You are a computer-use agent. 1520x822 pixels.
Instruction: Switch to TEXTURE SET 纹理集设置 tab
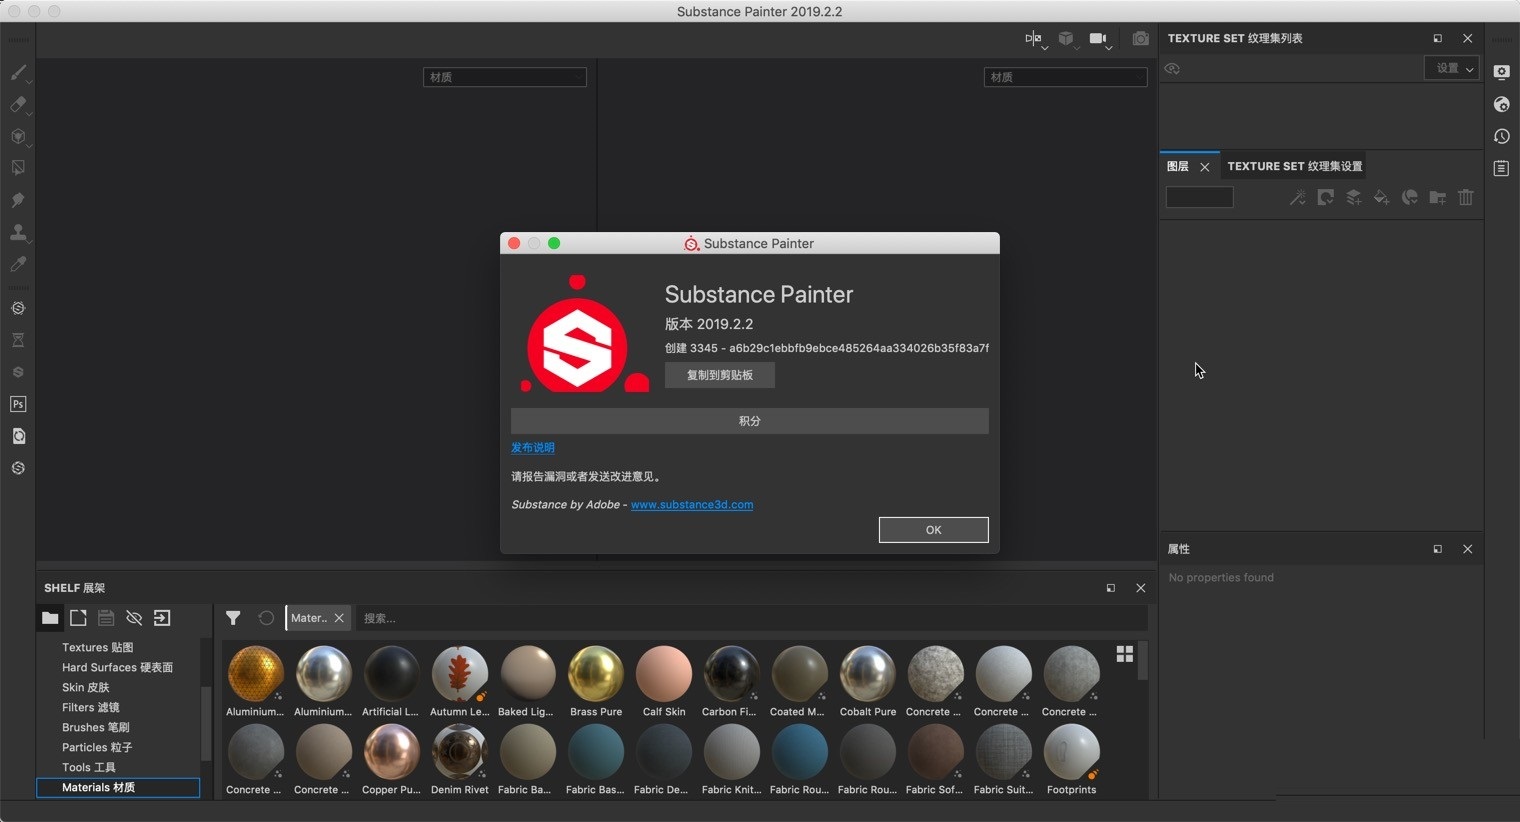coord(1295,166)
